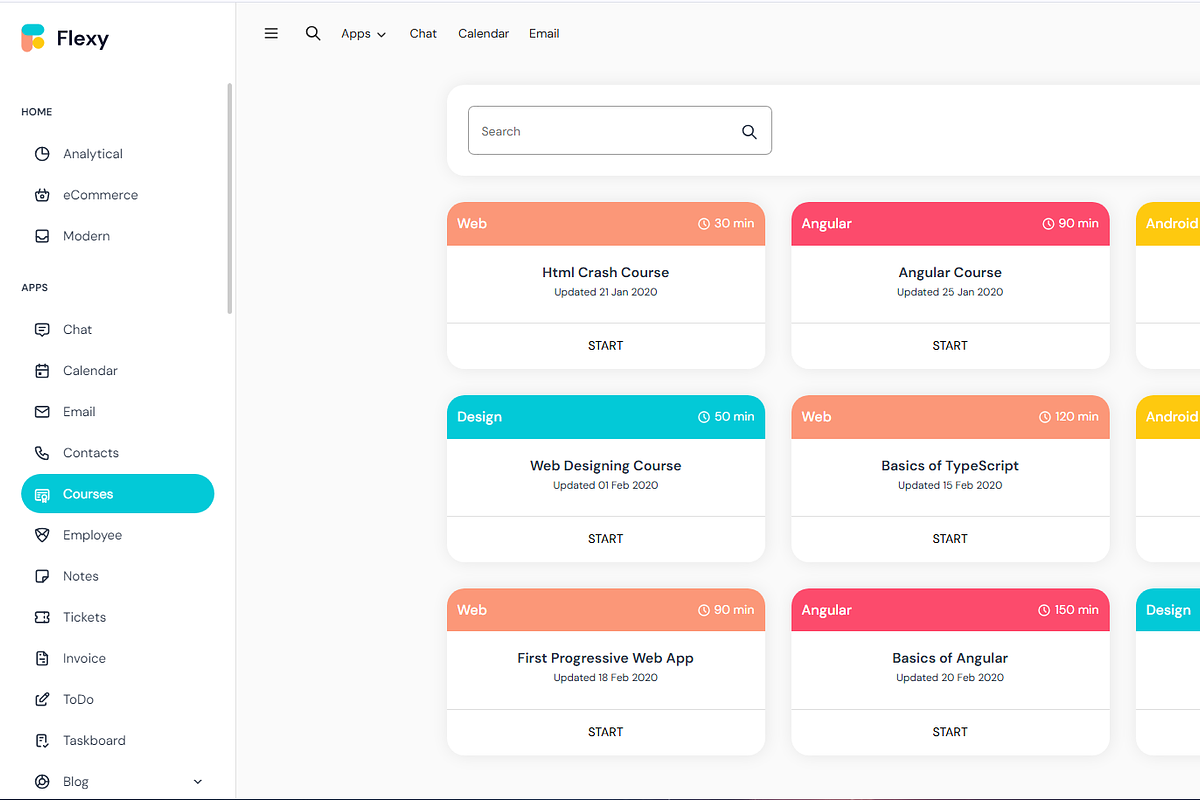Click the clock icon on Basics of Angular card

click(x=1045, y=610)
